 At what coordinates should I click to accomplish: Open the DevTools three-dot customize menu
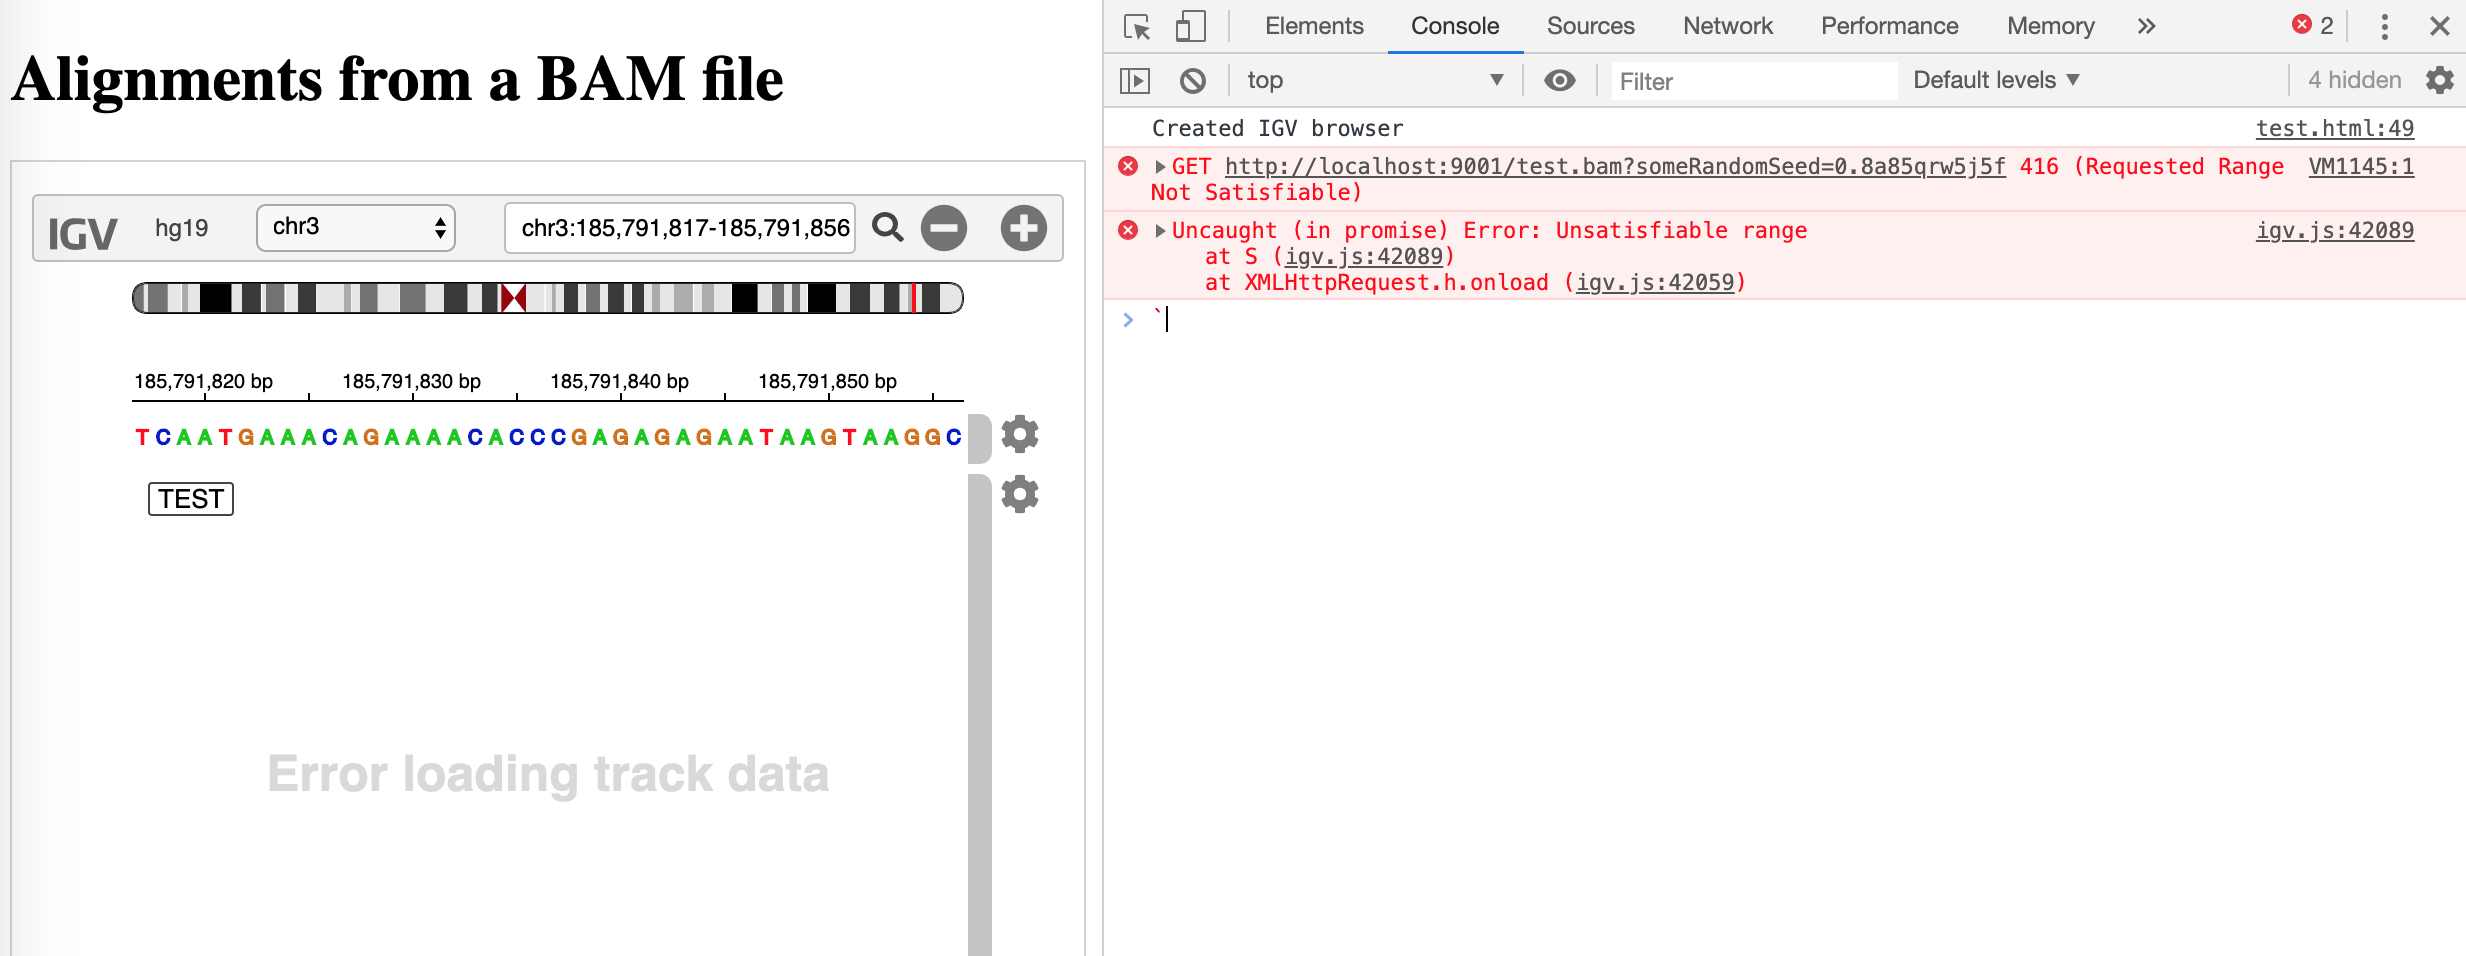(x=2384, y=26)
